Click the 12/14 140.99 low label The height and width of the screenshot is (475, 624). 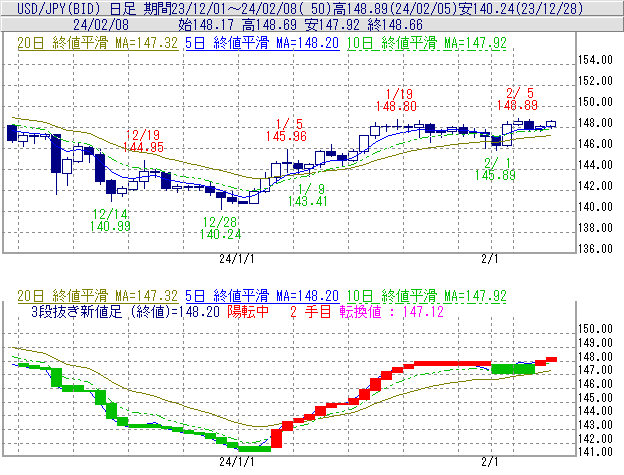(110, 220)
